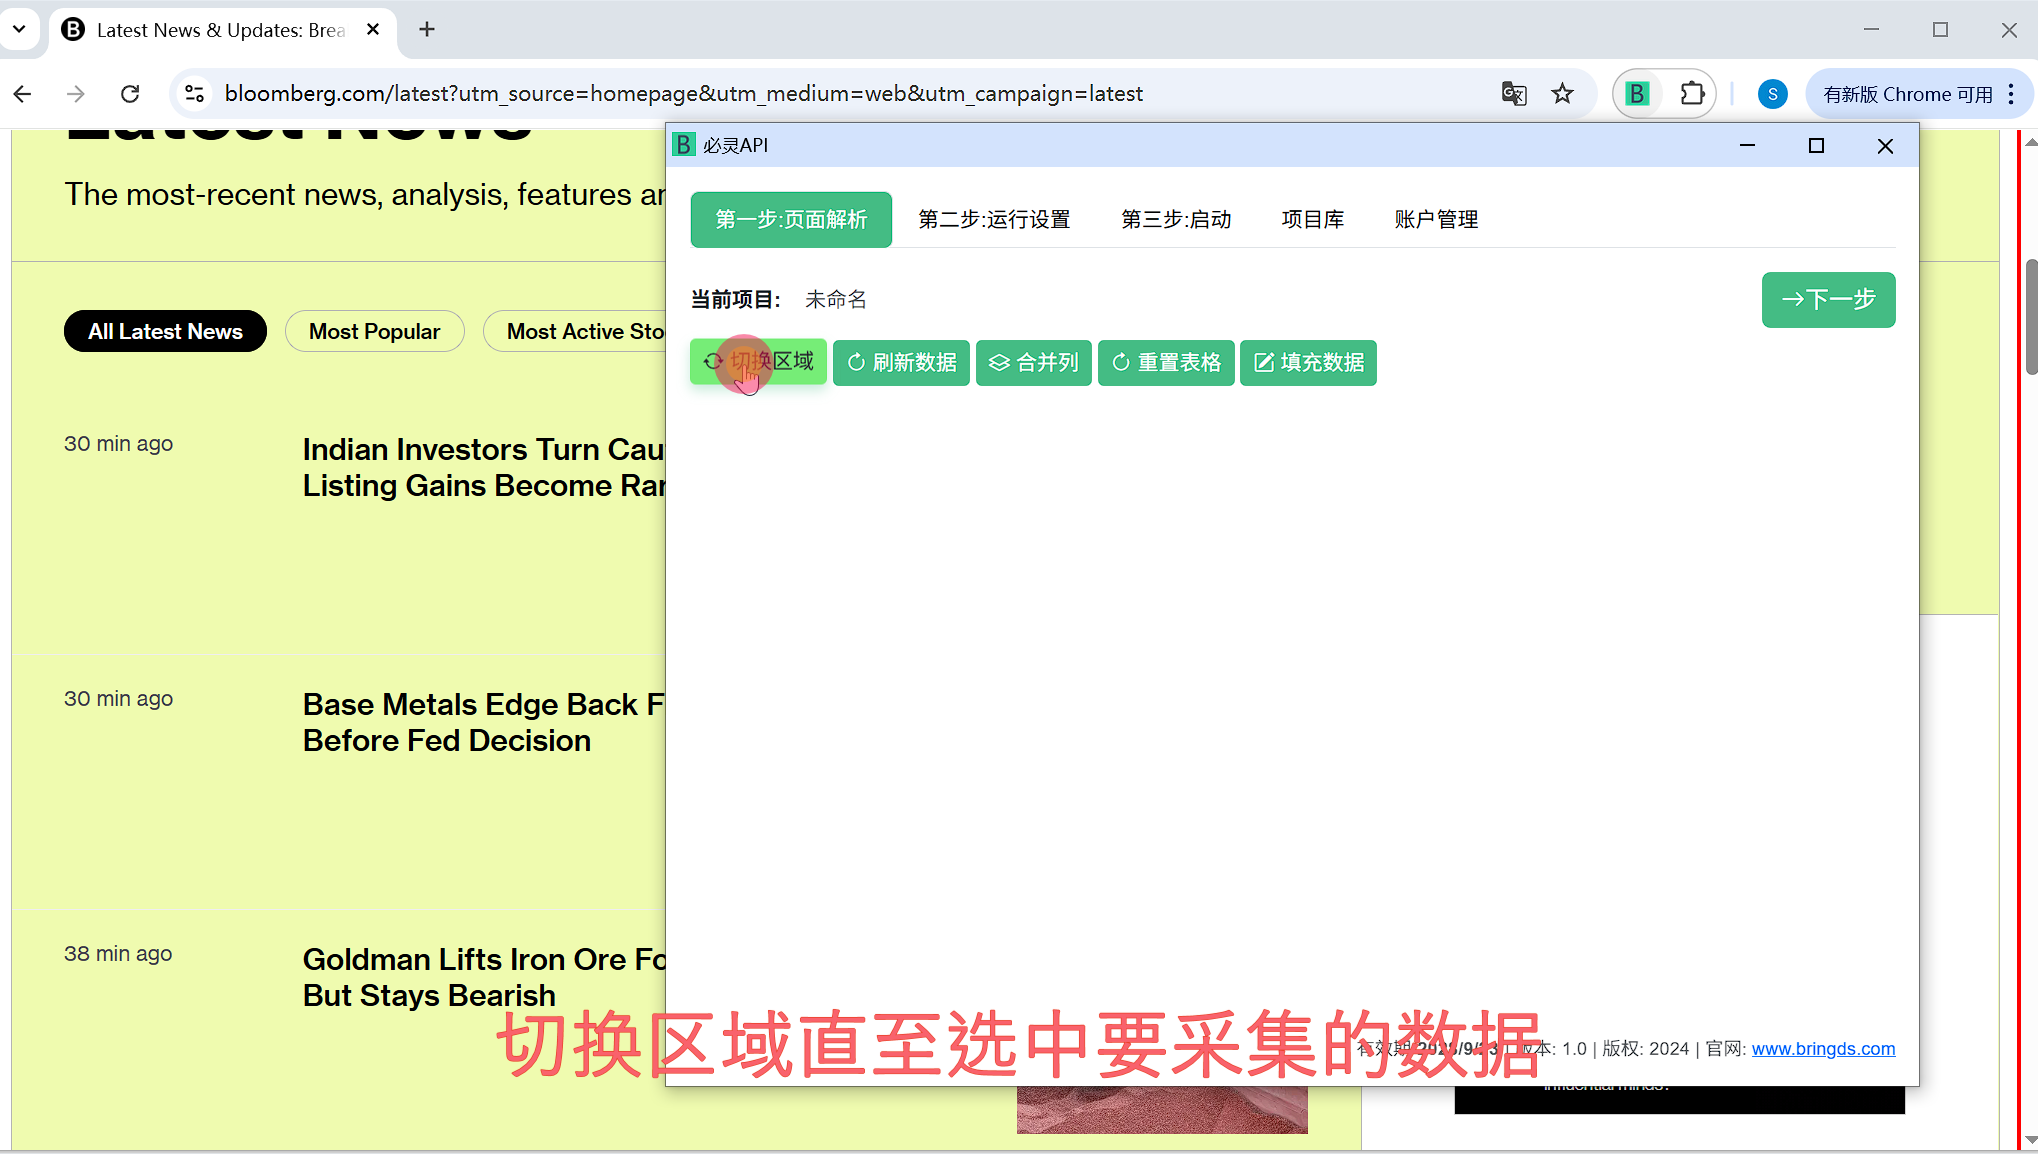Viewport: 2038px width, 1154px height.
Task: Select the Most Popular filter pill
Action: (374, 331)
